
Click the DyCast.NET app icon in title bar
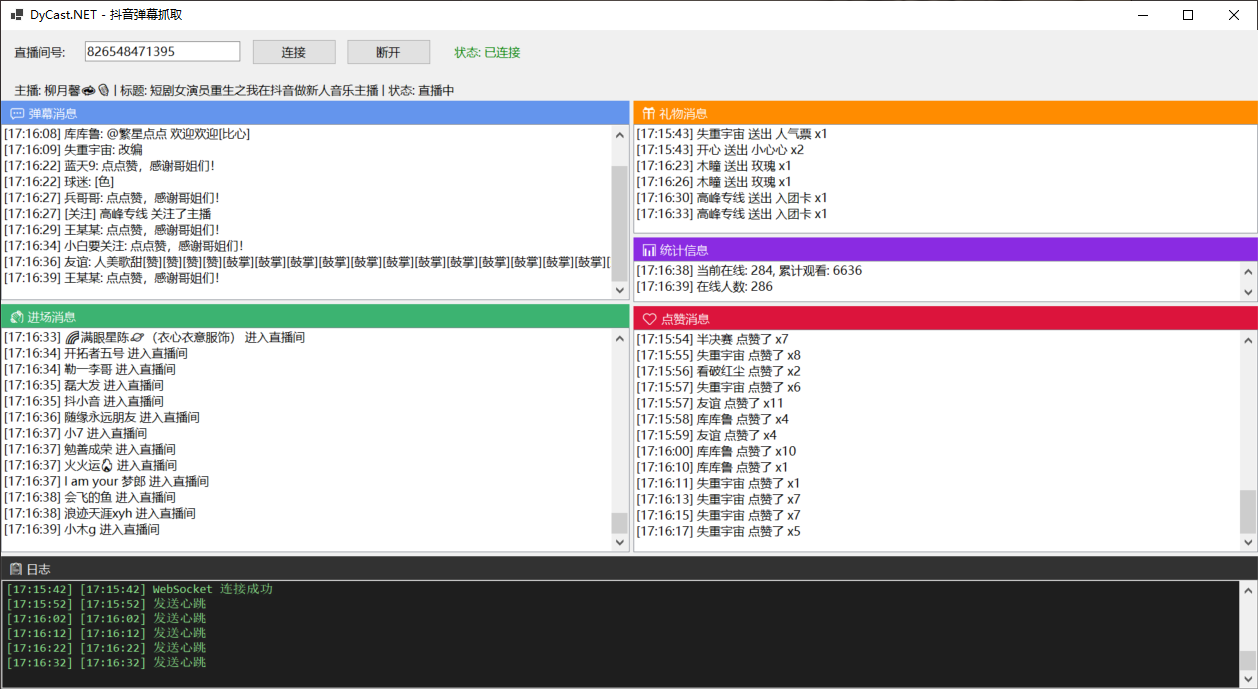coord(16,15)
